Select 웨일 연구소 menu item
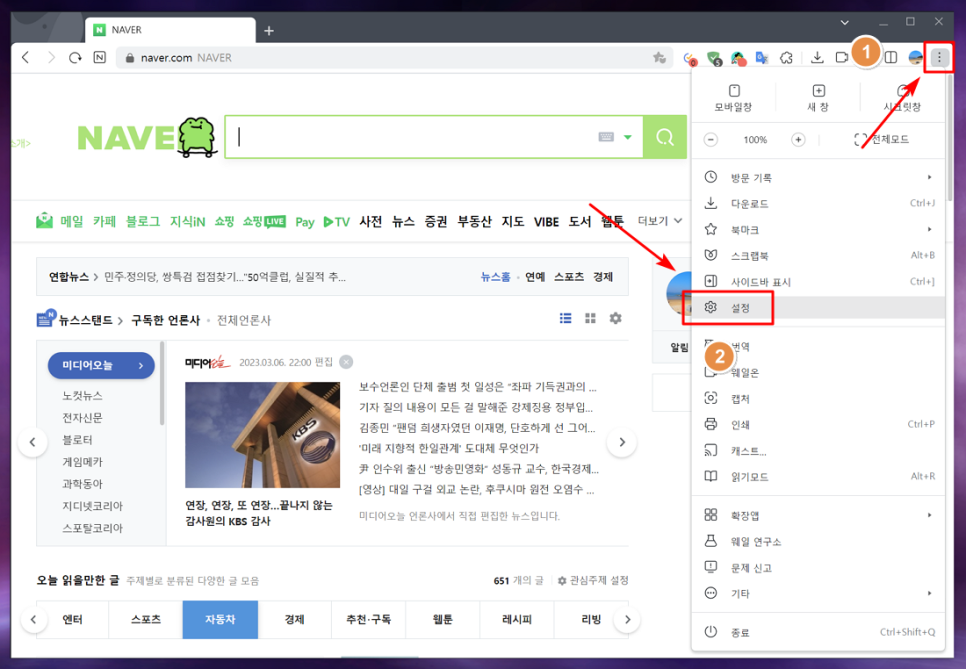Viewport: 966px width, 669px height. (x=818, y=541)
